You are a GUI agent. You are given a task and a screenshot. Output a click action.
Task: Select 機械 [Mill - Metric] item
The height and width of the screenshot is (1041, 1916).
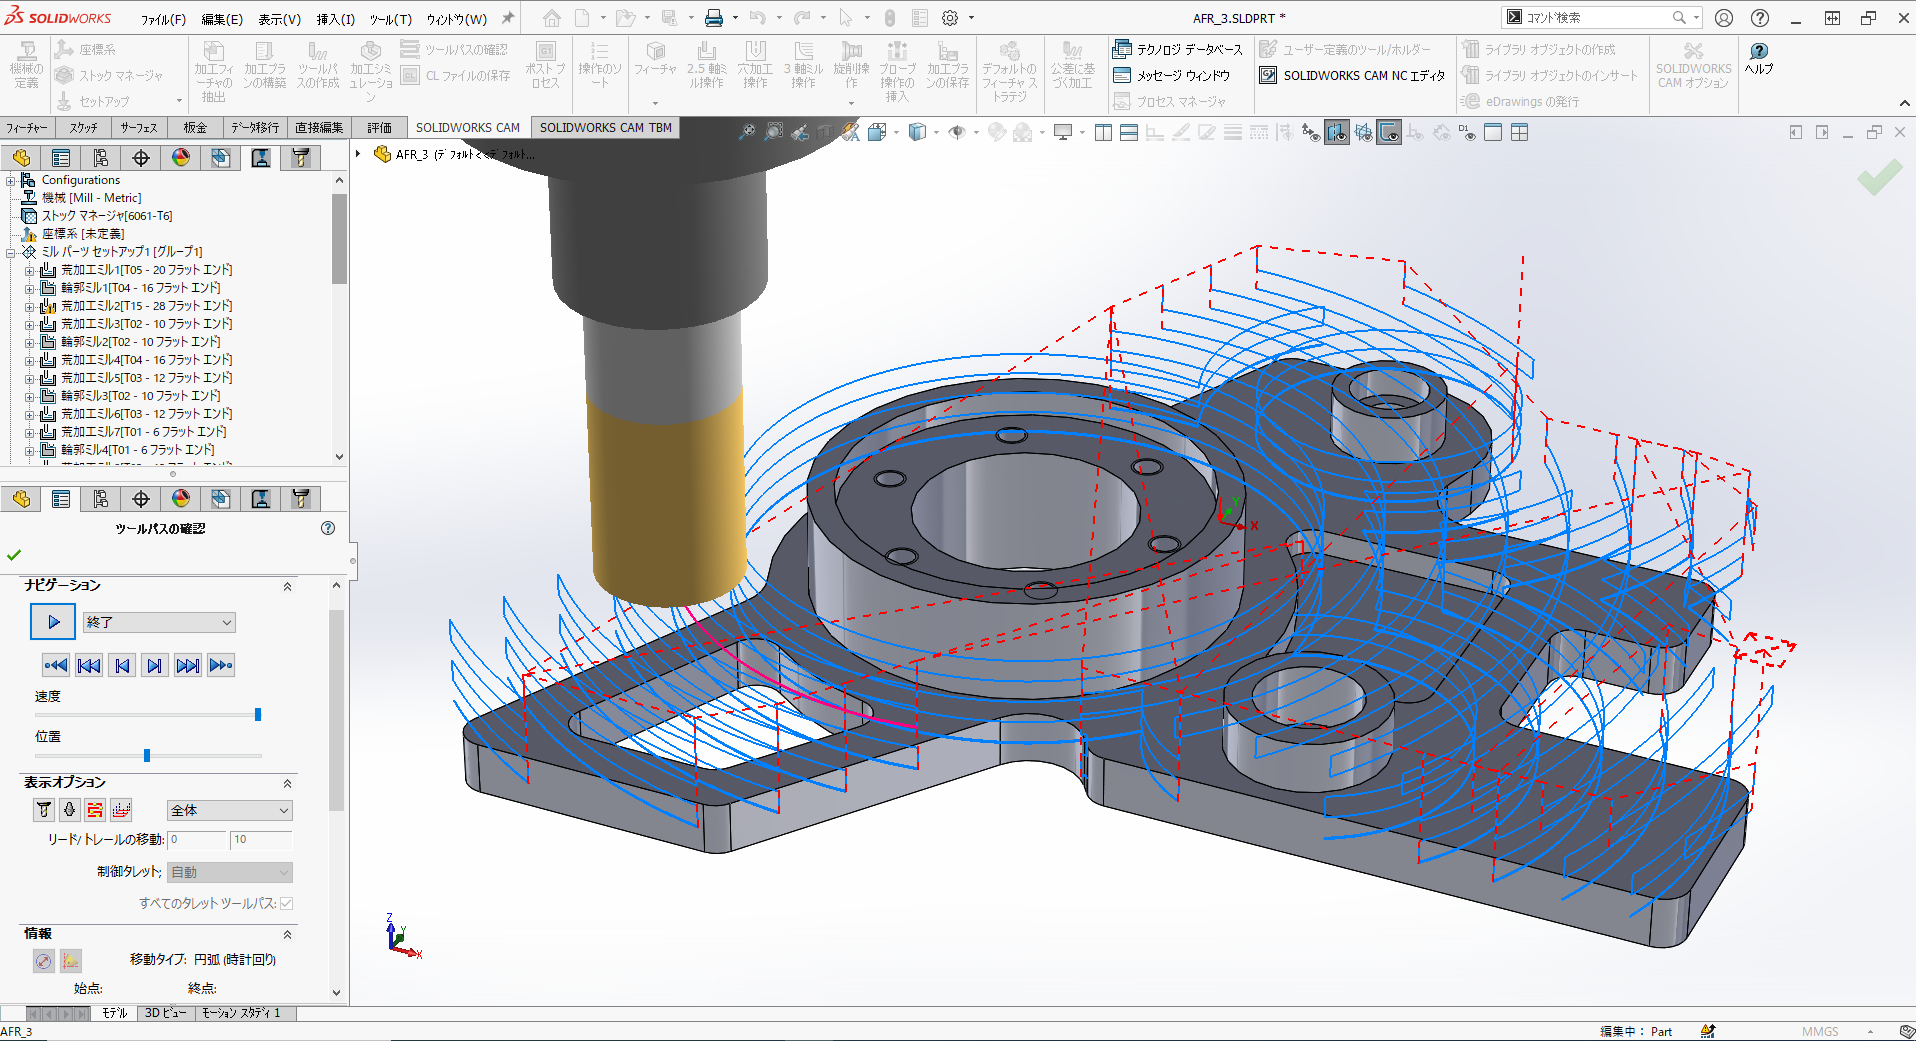(91, 198)
